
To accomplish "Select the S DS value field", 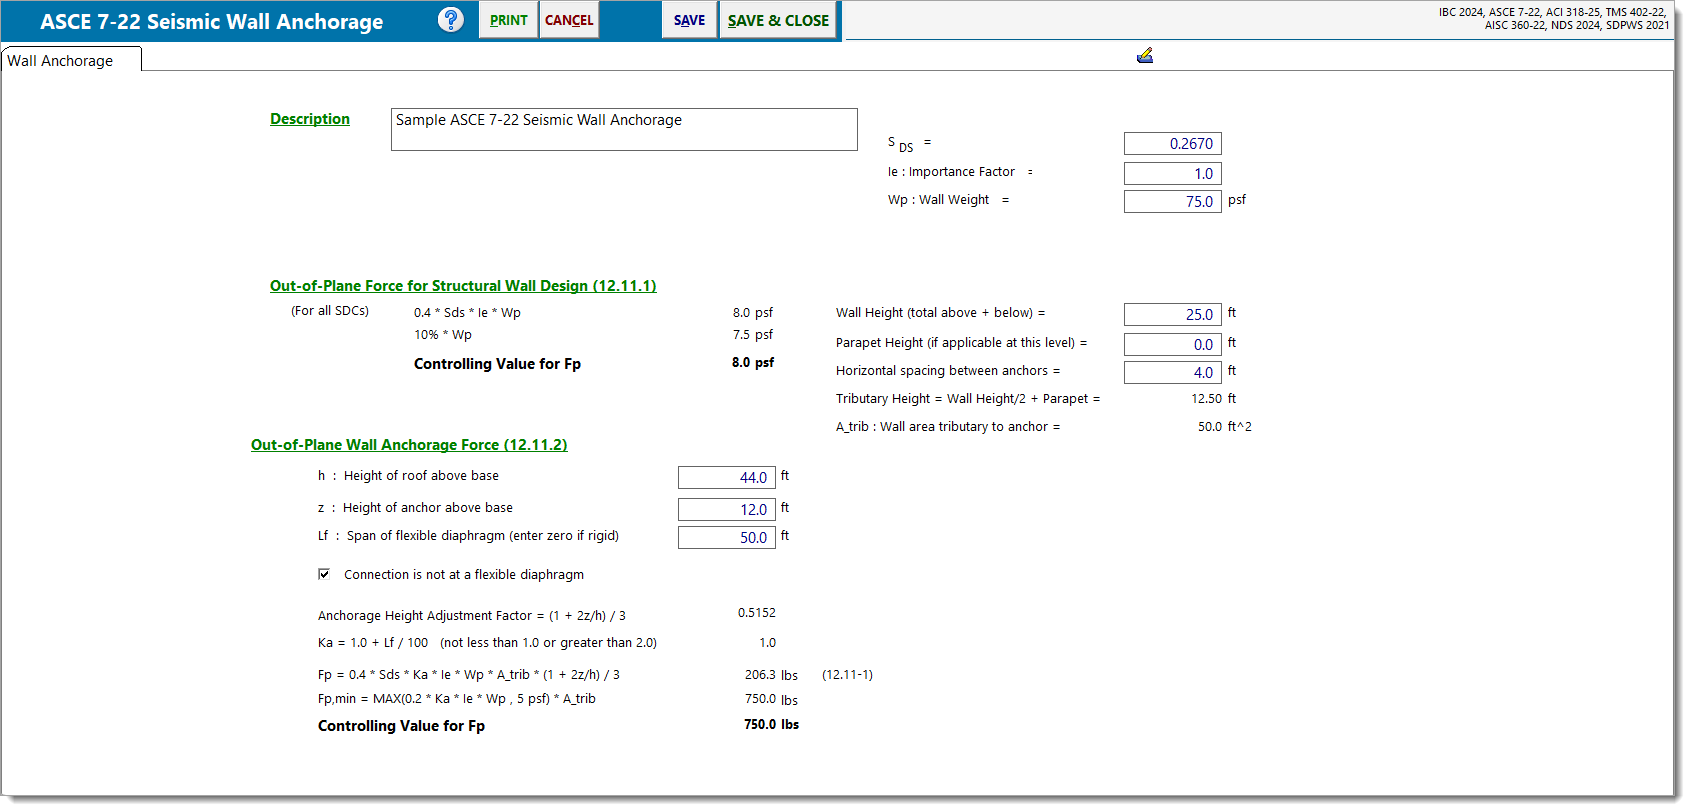I will (1173, 144).
